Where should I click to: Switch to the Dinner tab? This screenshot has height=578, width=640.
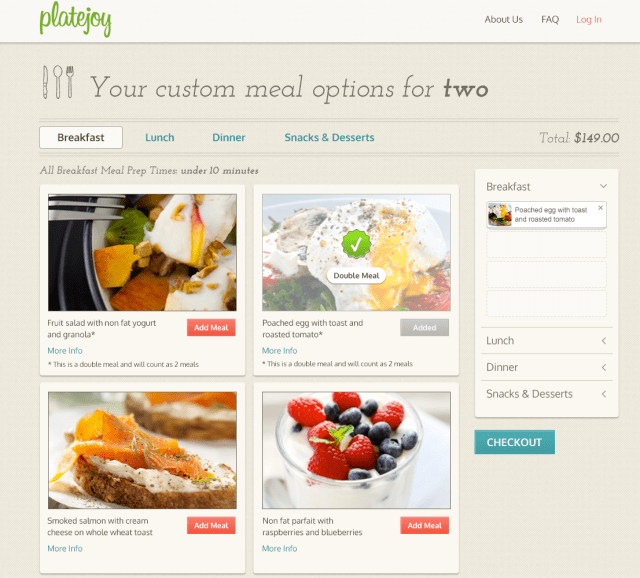[229, 138]
